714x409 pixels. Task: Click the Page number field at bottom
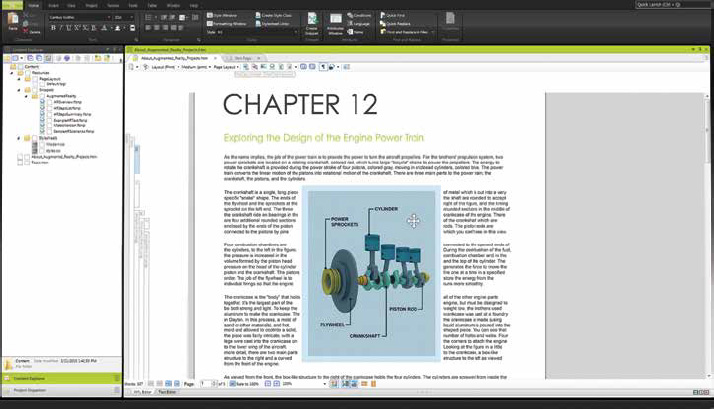coord(205,384)
